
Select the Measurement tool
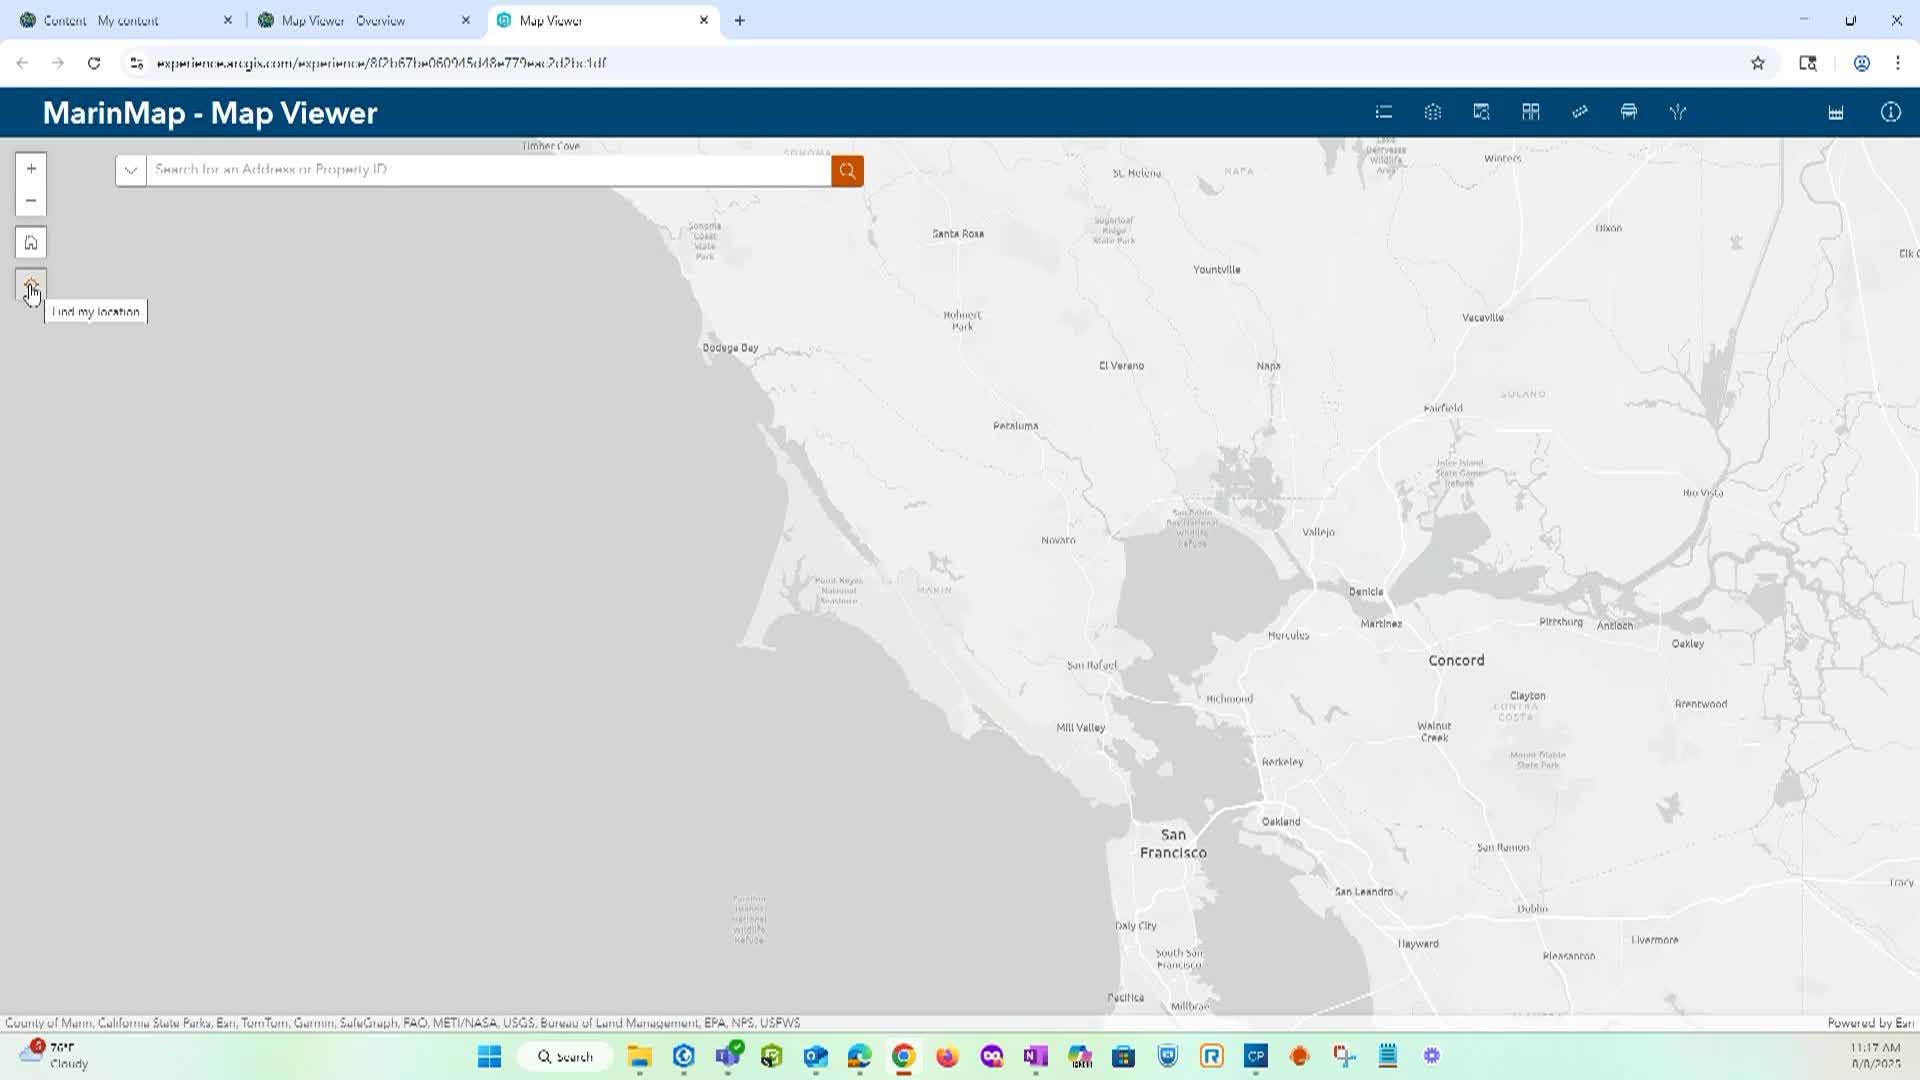pyautogui.click(x=1580, y=112)
